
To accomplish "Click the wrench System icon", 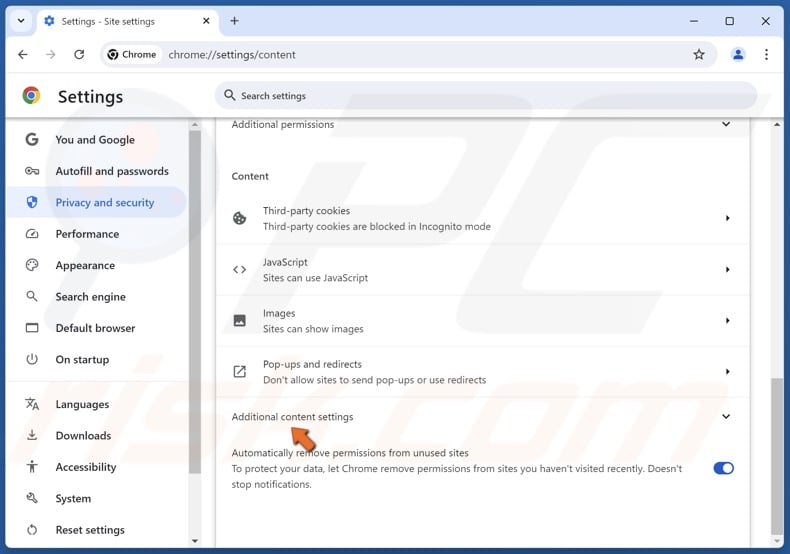I will [32, 498].
